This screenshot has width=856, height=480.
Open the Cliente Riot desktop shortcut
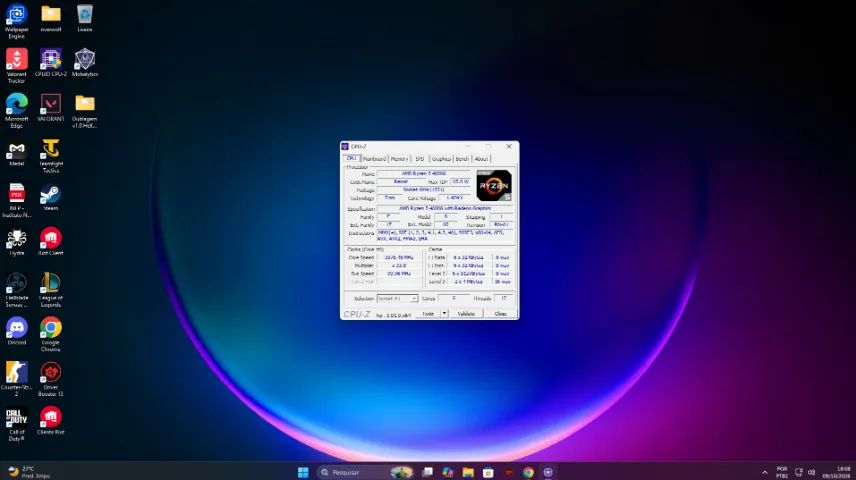tap(51, 420)
